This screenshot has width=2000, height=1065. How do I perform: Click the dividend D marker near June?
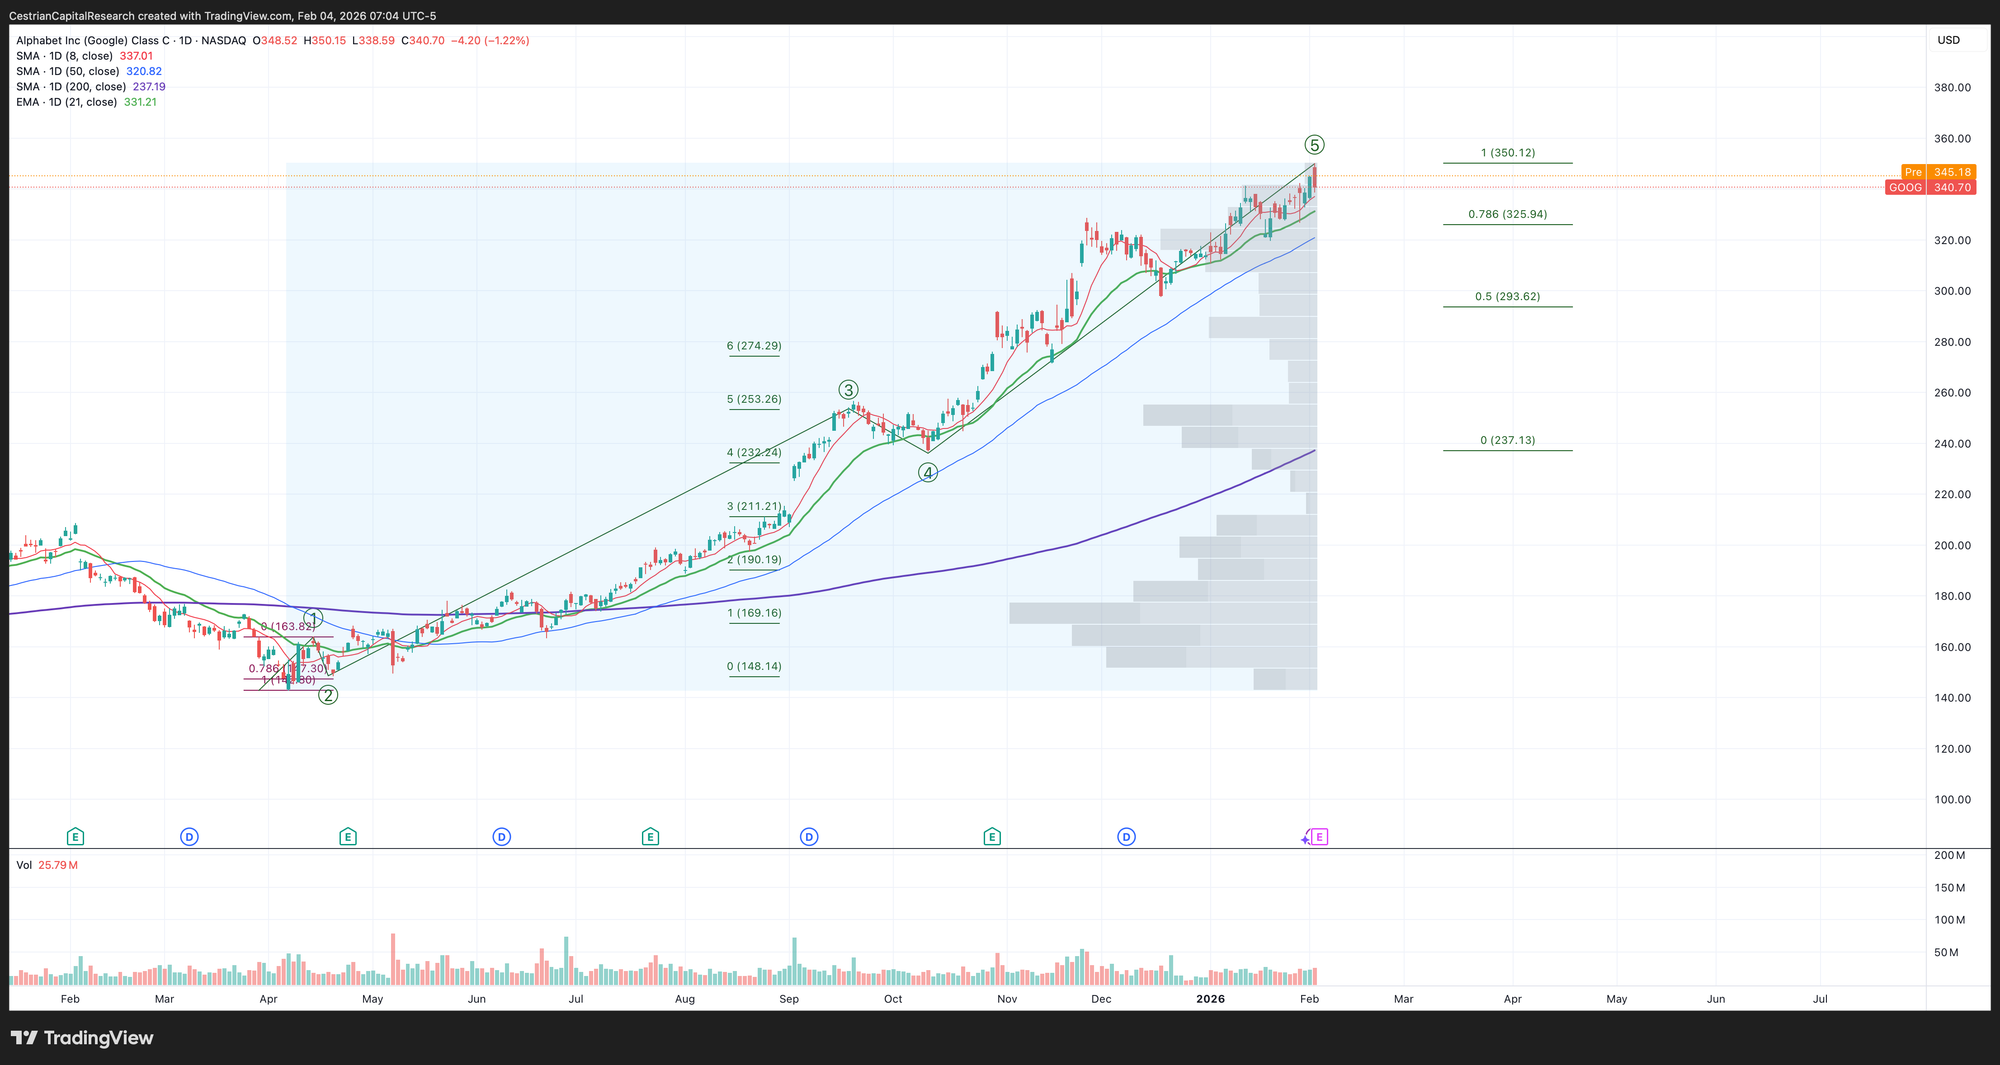(x=502, y=837)
